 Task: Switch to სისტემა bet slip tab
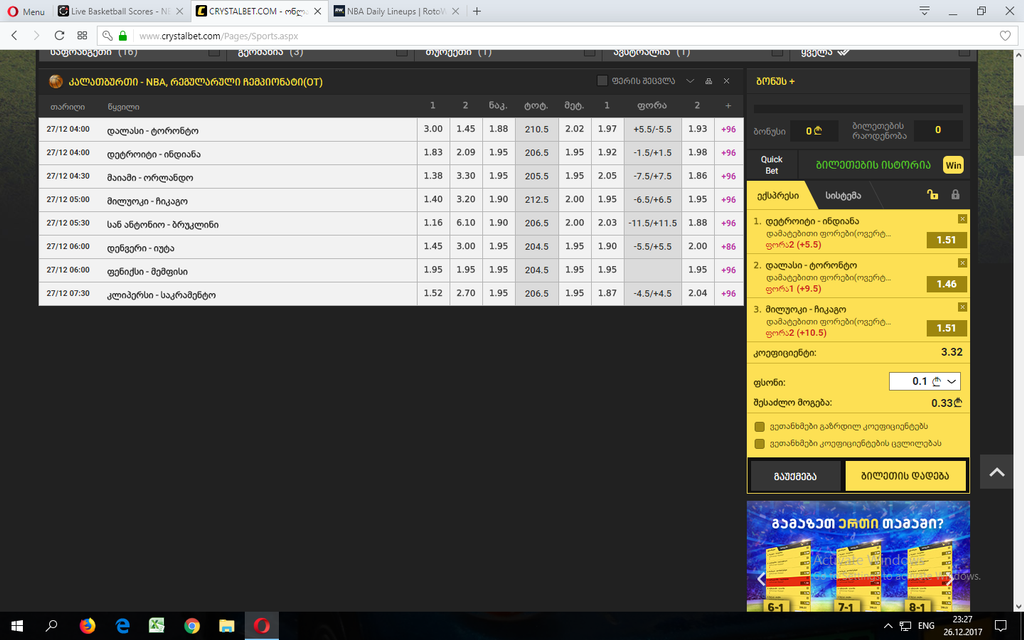coord(843,195)
